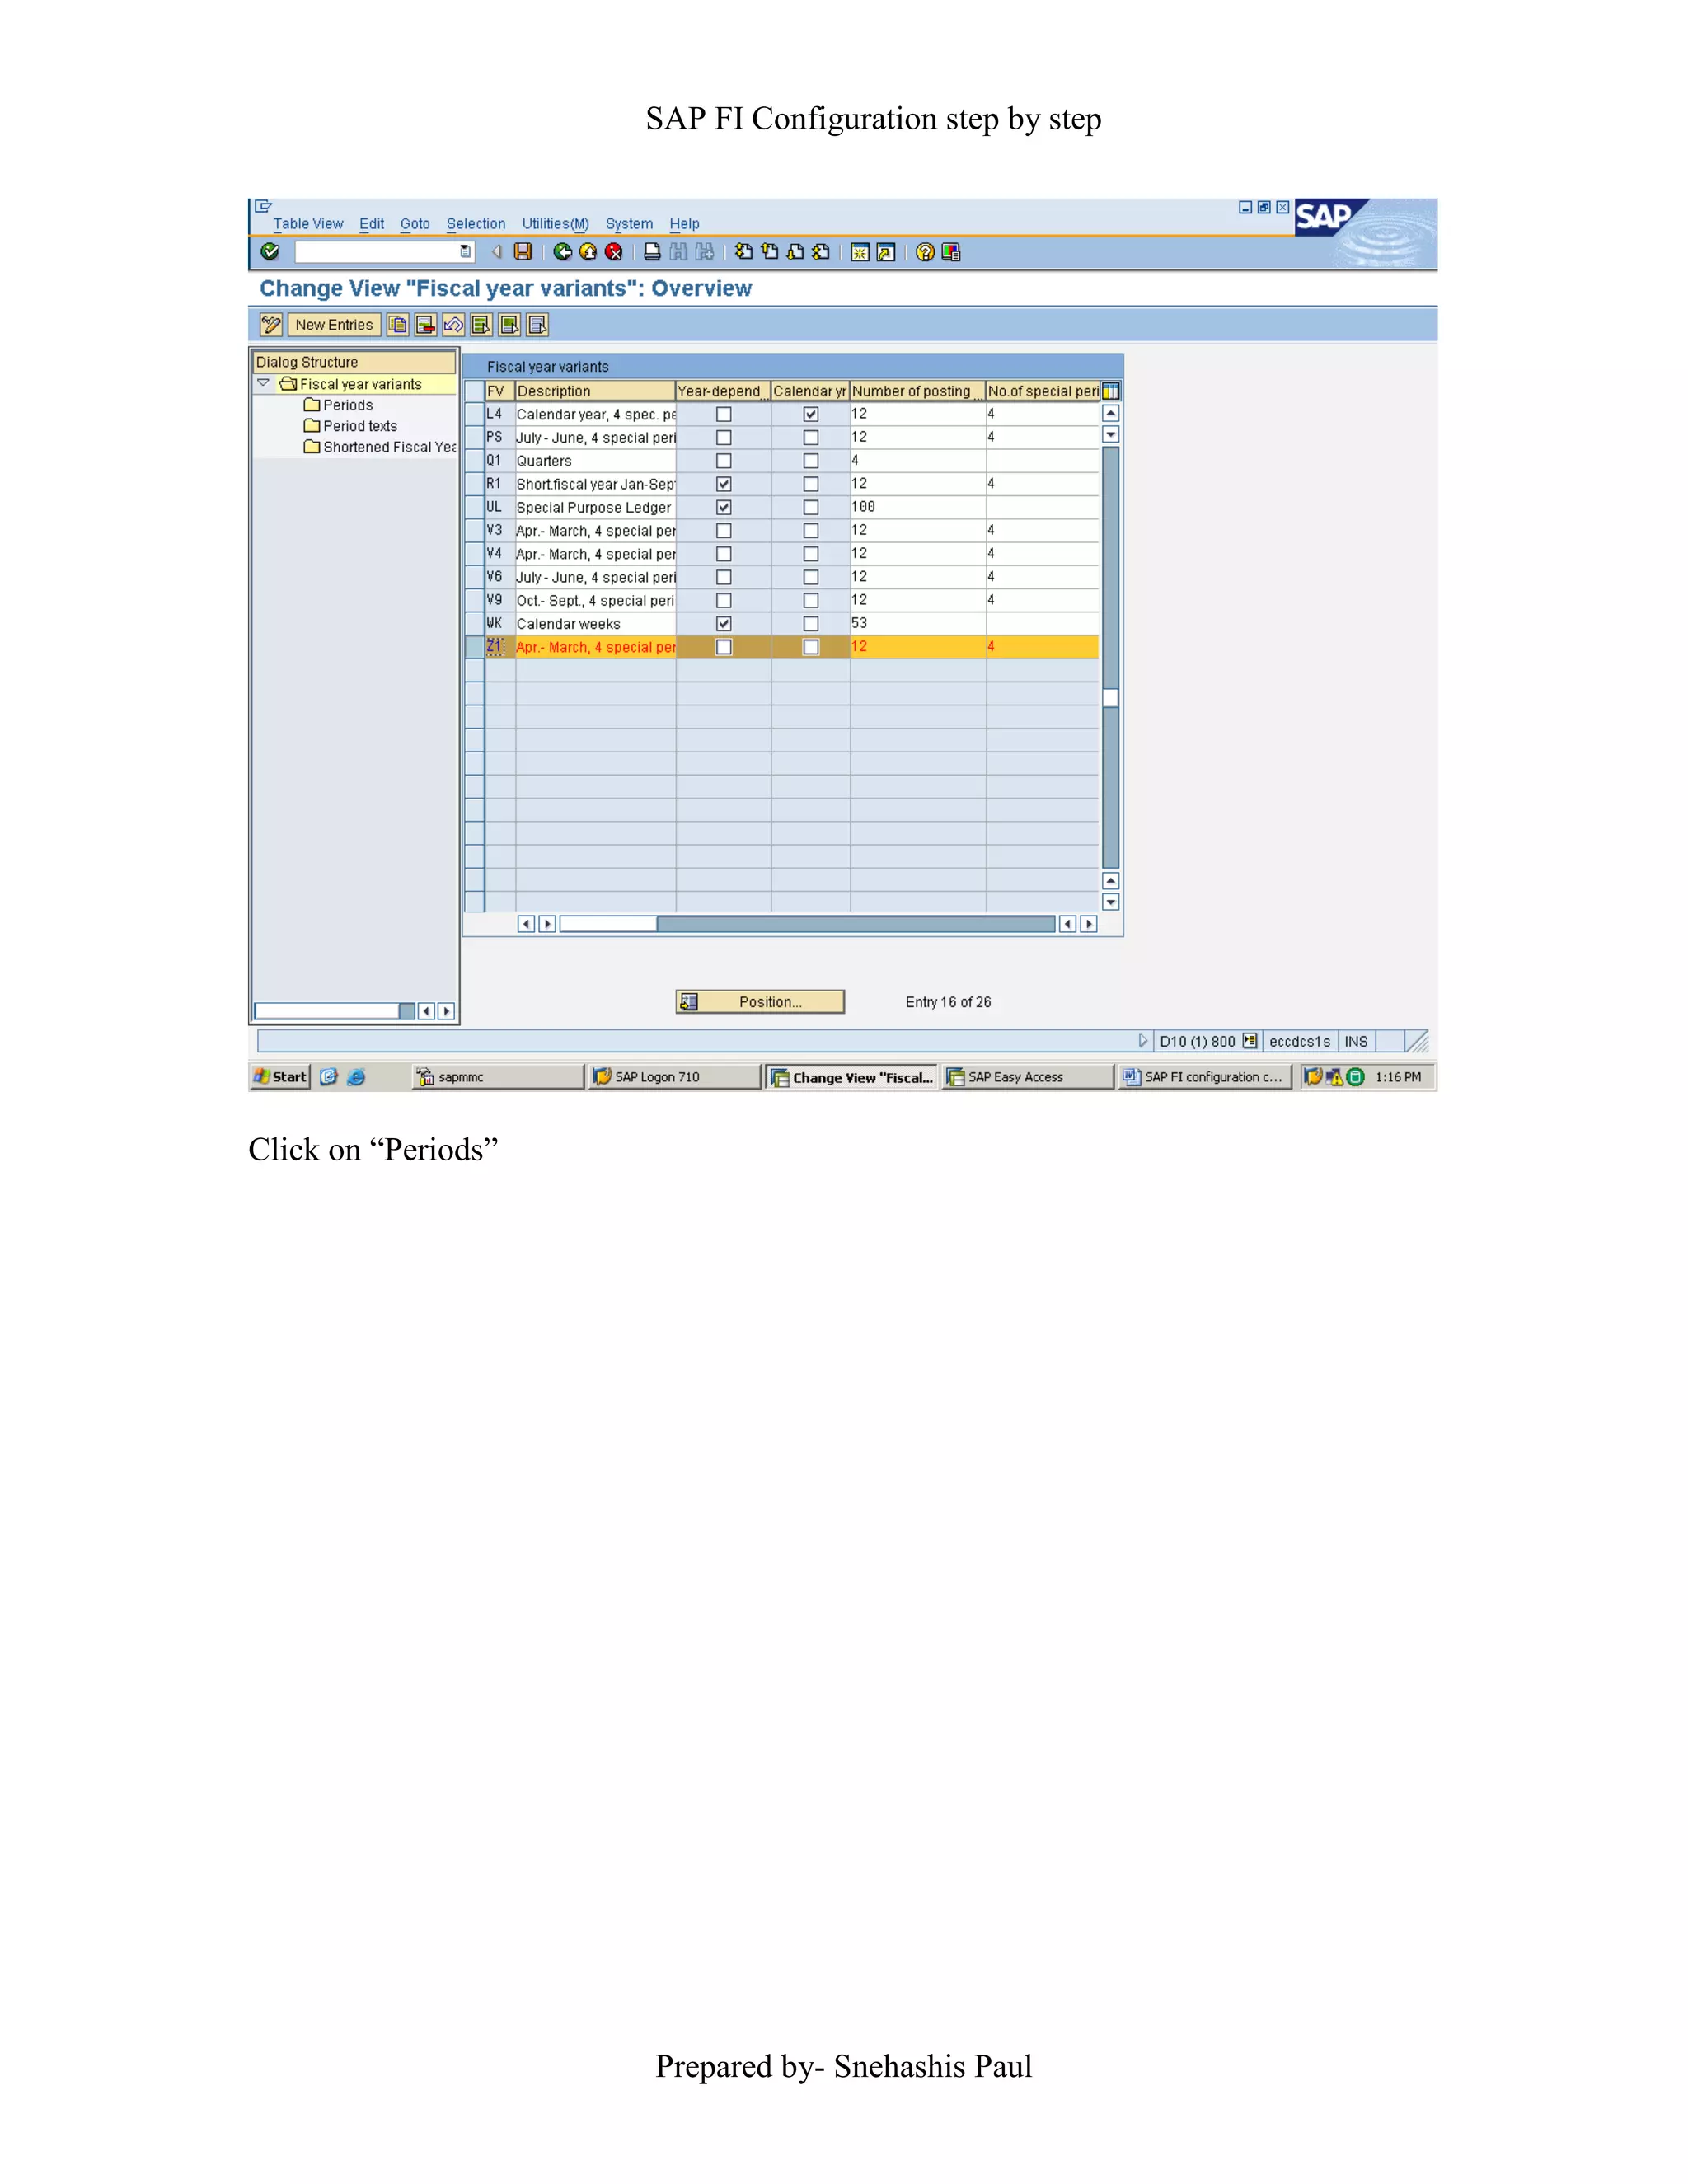1688x2184 pixels.
Task: Toggle Calendar yr checkbox for L4 row
Action: pyautogui.click(x=811, y=414)
